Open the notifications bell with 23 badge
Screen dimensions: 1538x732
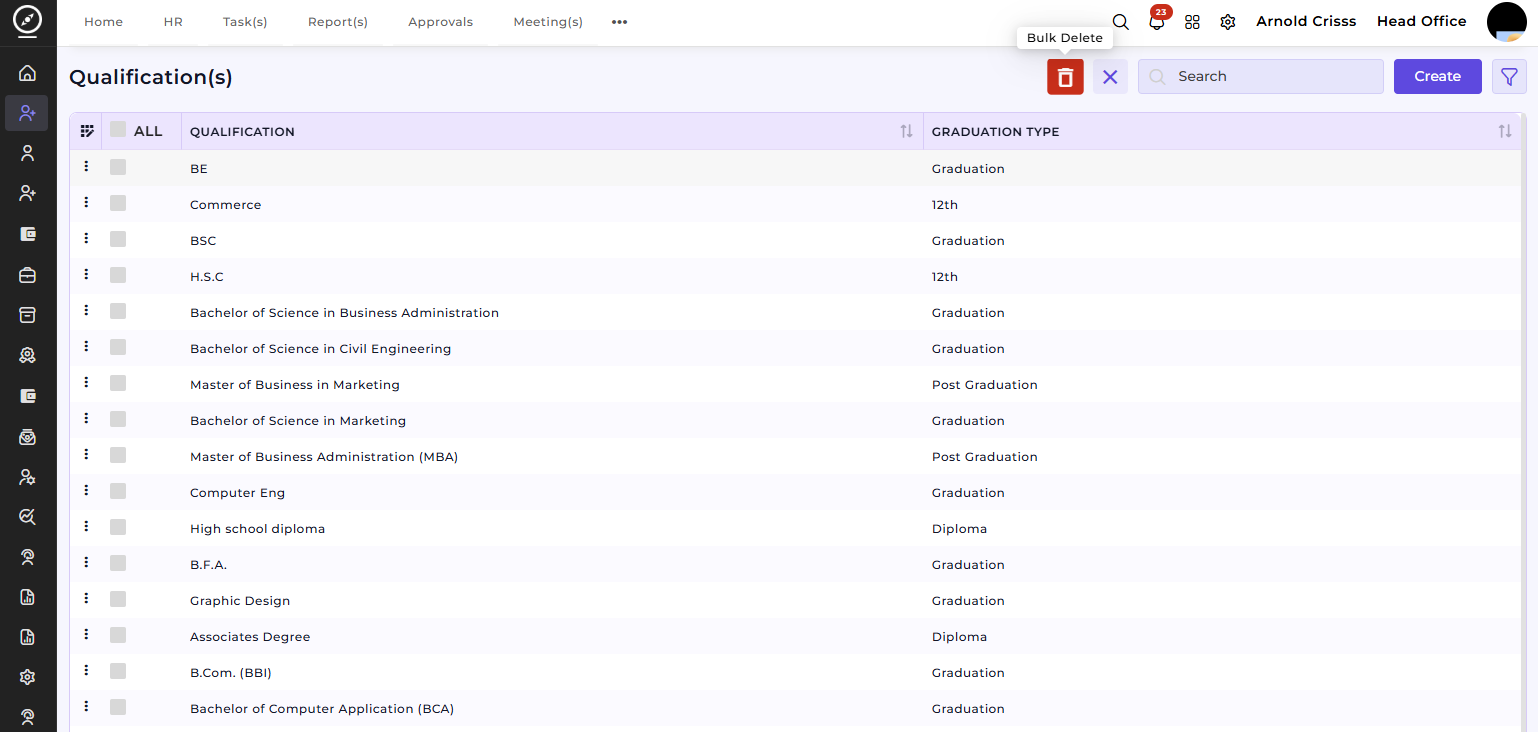click(x=1157, y=22)
